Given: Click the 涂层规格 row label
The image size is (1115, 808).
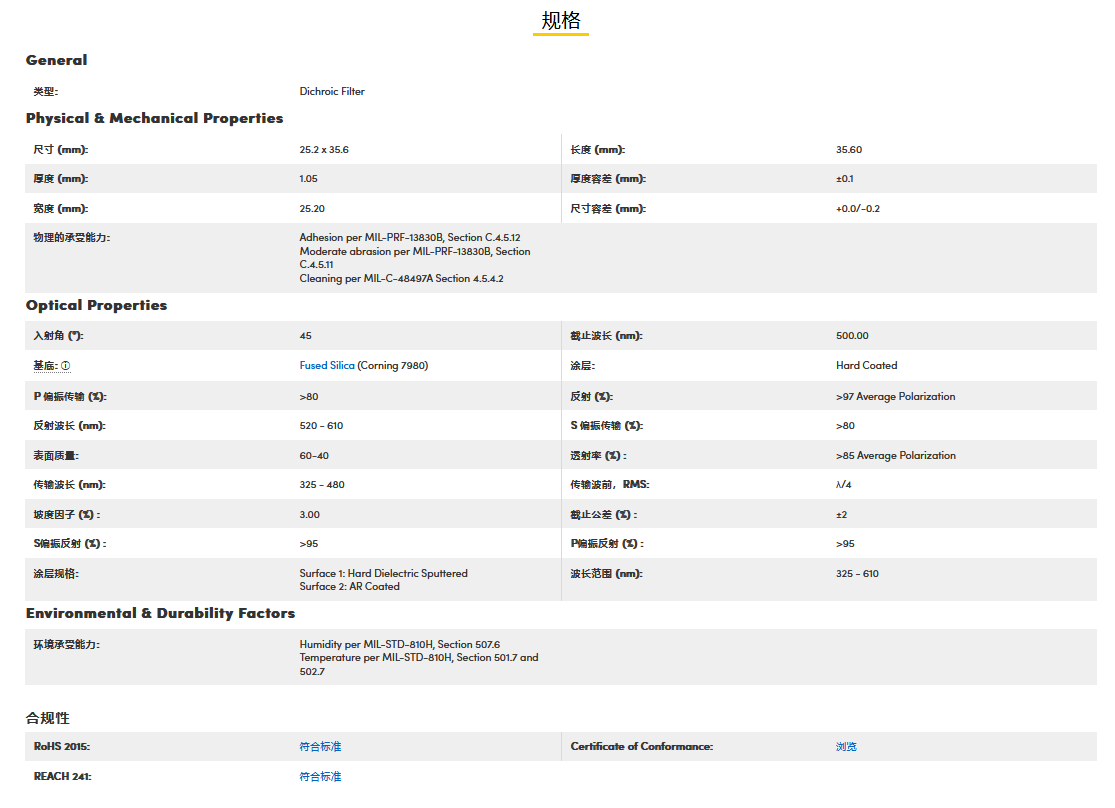Looking at the screenshot, I should coord(56,574).
